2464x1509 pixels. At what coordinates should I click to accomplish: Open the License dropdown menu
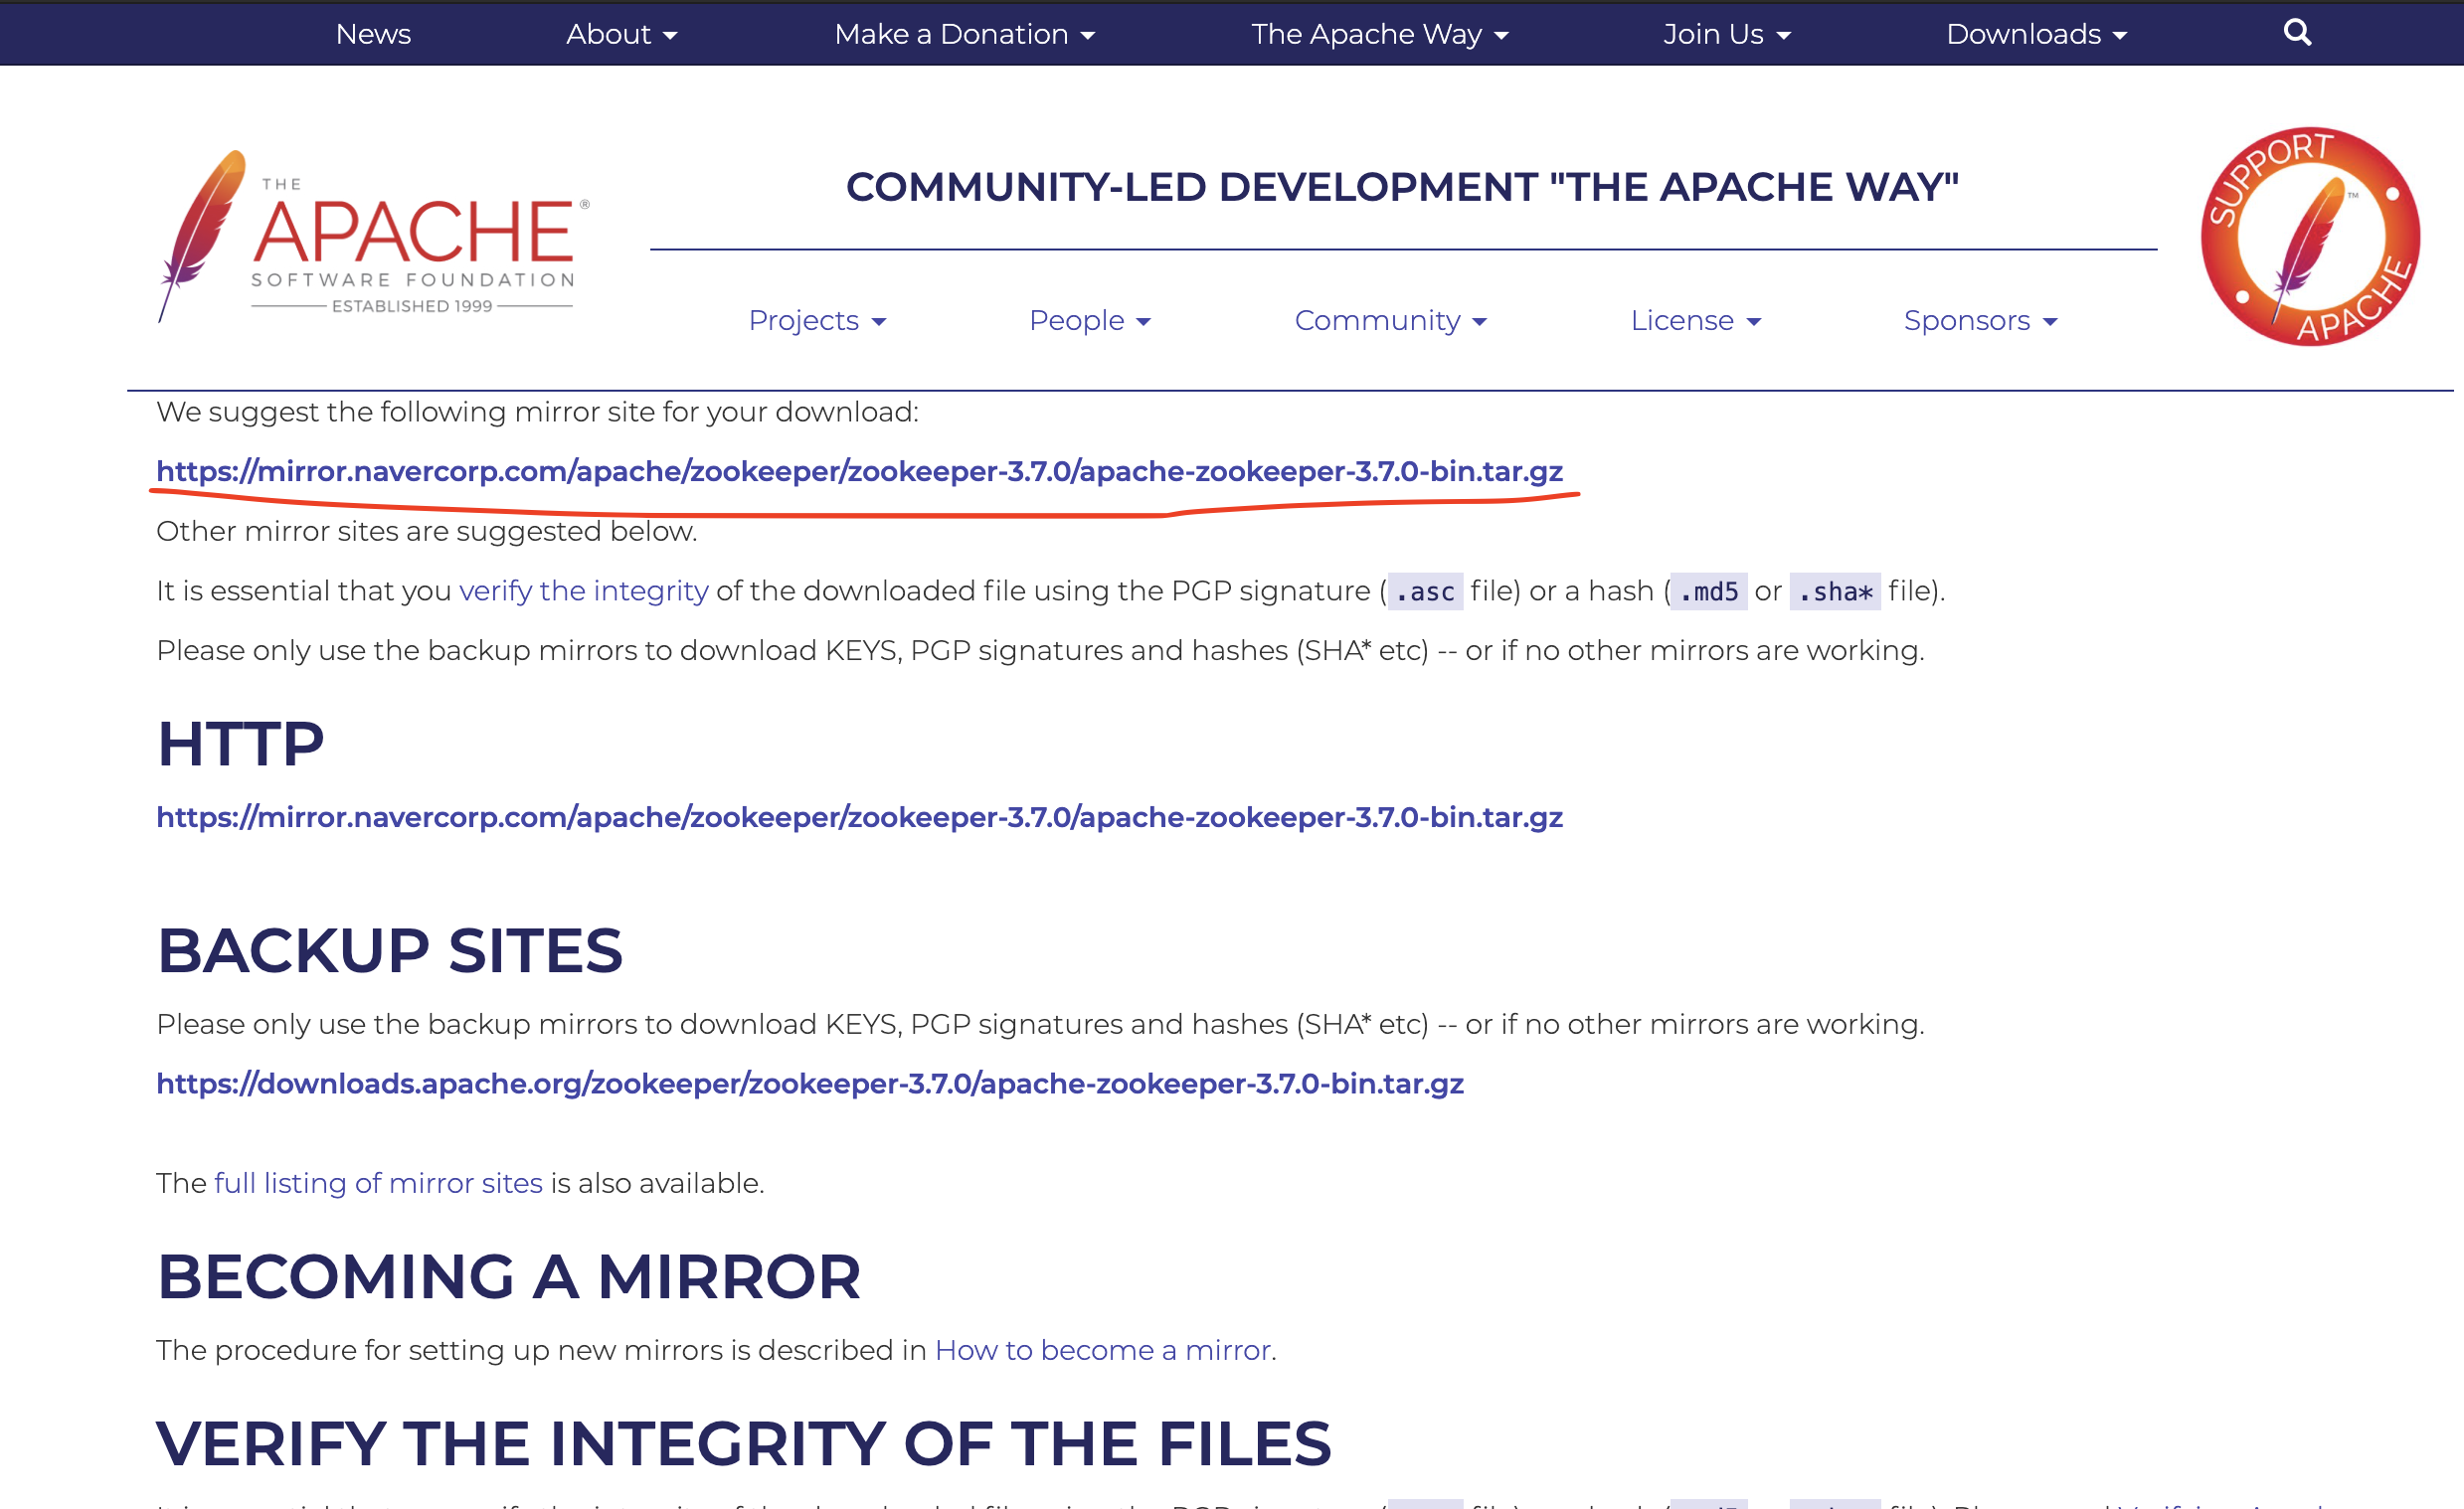(x=1695, y=320)
